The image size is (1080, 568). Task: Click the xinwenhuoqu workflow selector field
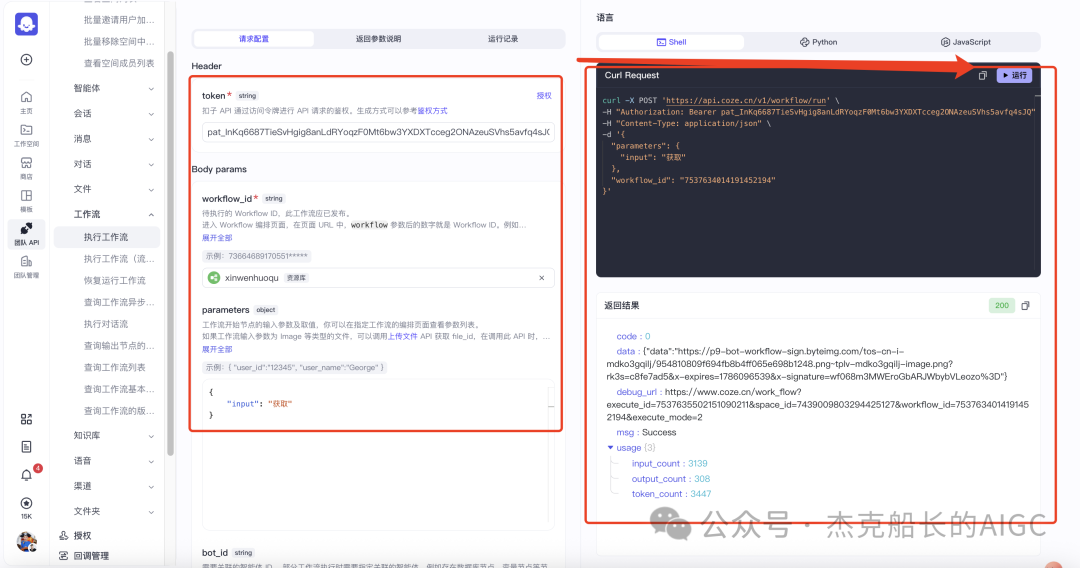pyautogui.click(x=378, y=278)
